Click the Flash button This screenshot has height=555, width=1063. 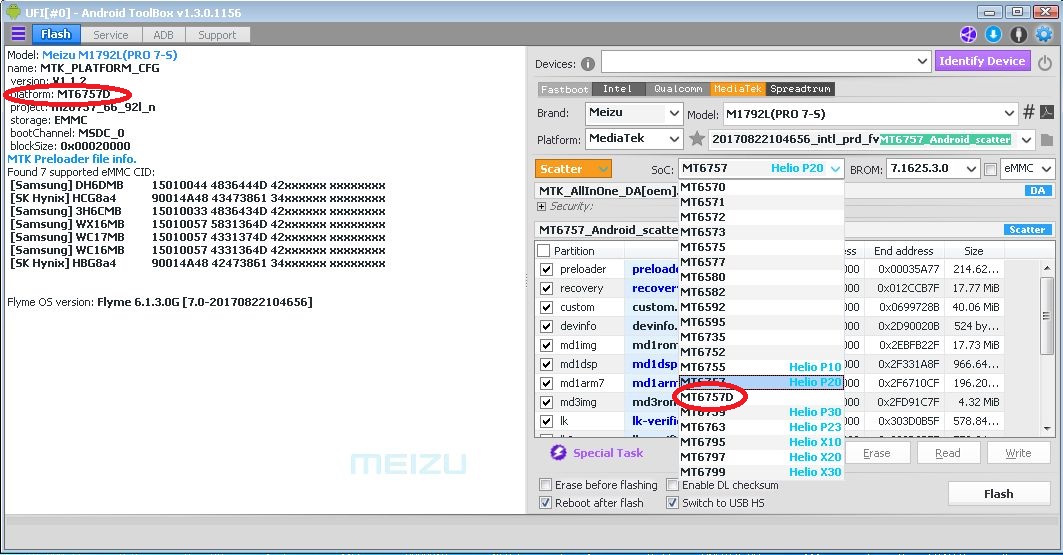[x=999, y=494]
